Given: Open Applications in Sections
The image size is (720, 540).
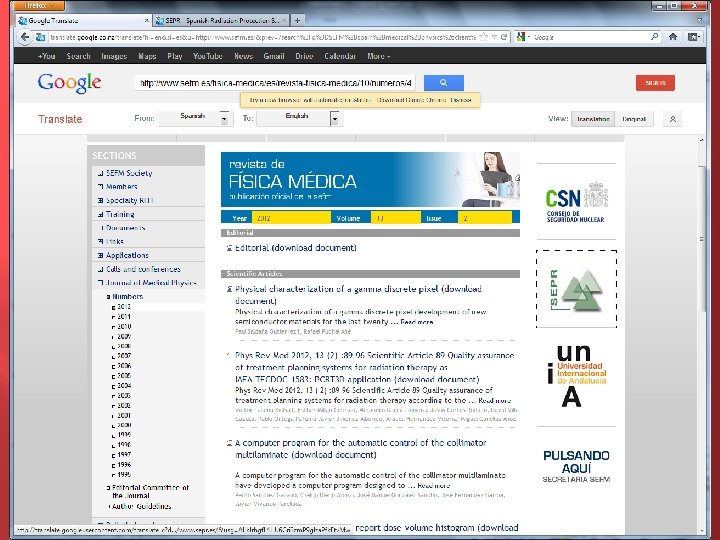Looking at the screenshot, I should click(127, 255).
